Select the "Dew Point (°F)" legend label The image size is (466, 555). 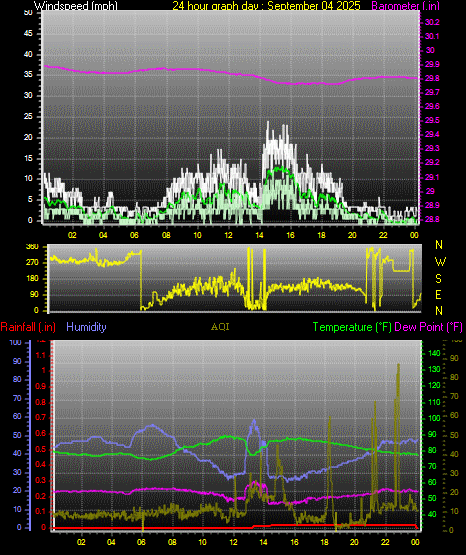click(428, 327)
